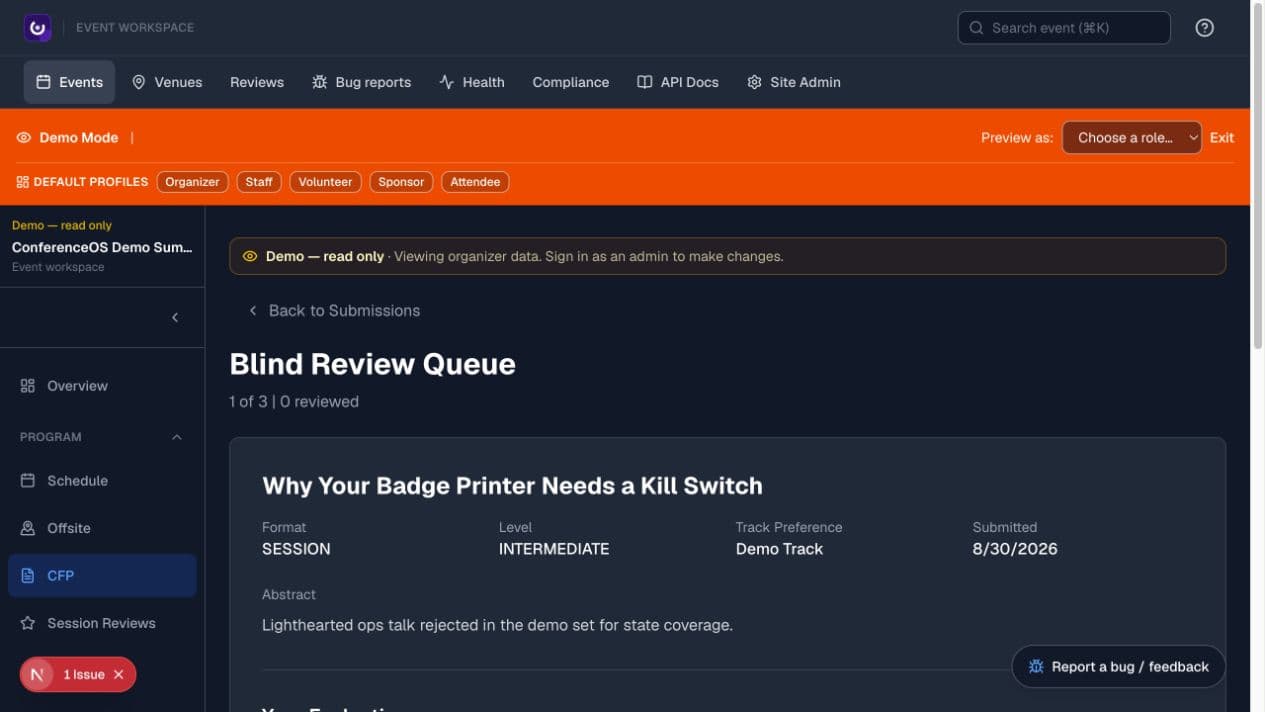
Task: Open Schedule in the sidebar
Action: 102,481
